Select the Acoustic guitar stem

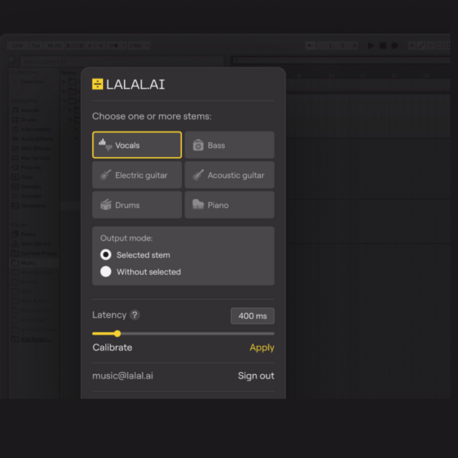pyautogui.click(x=229, y=175)
